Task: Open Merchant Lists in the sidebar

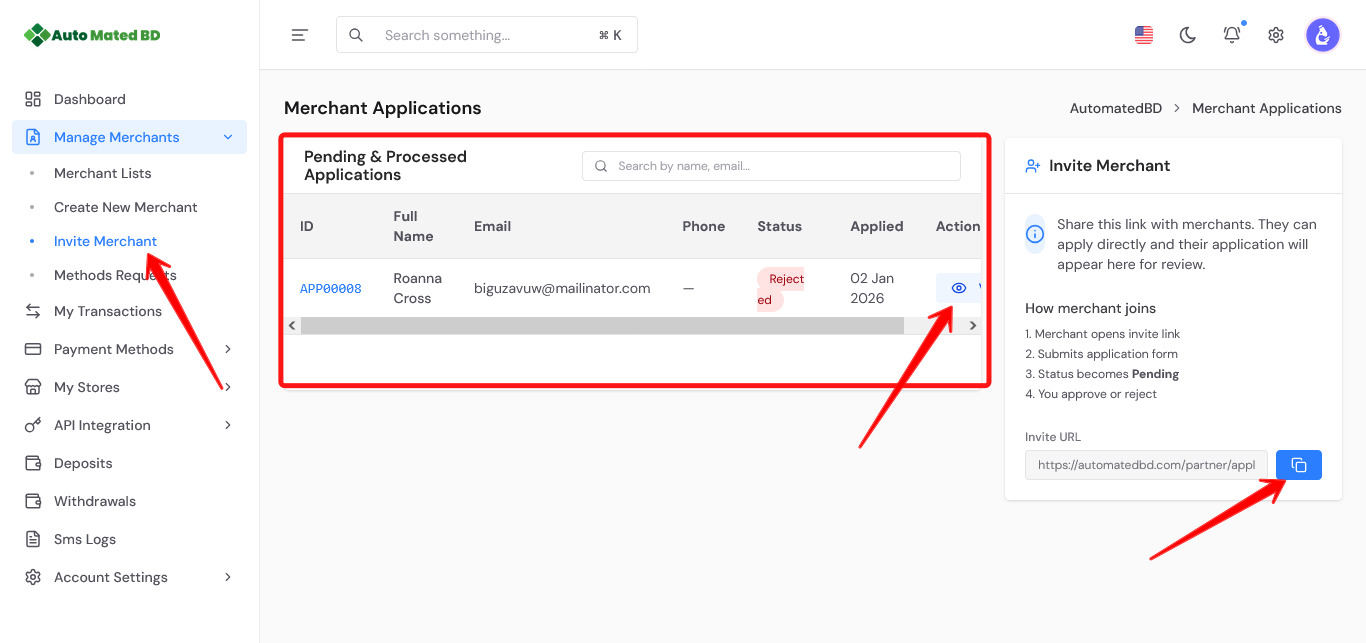Action: coord(103,173)
